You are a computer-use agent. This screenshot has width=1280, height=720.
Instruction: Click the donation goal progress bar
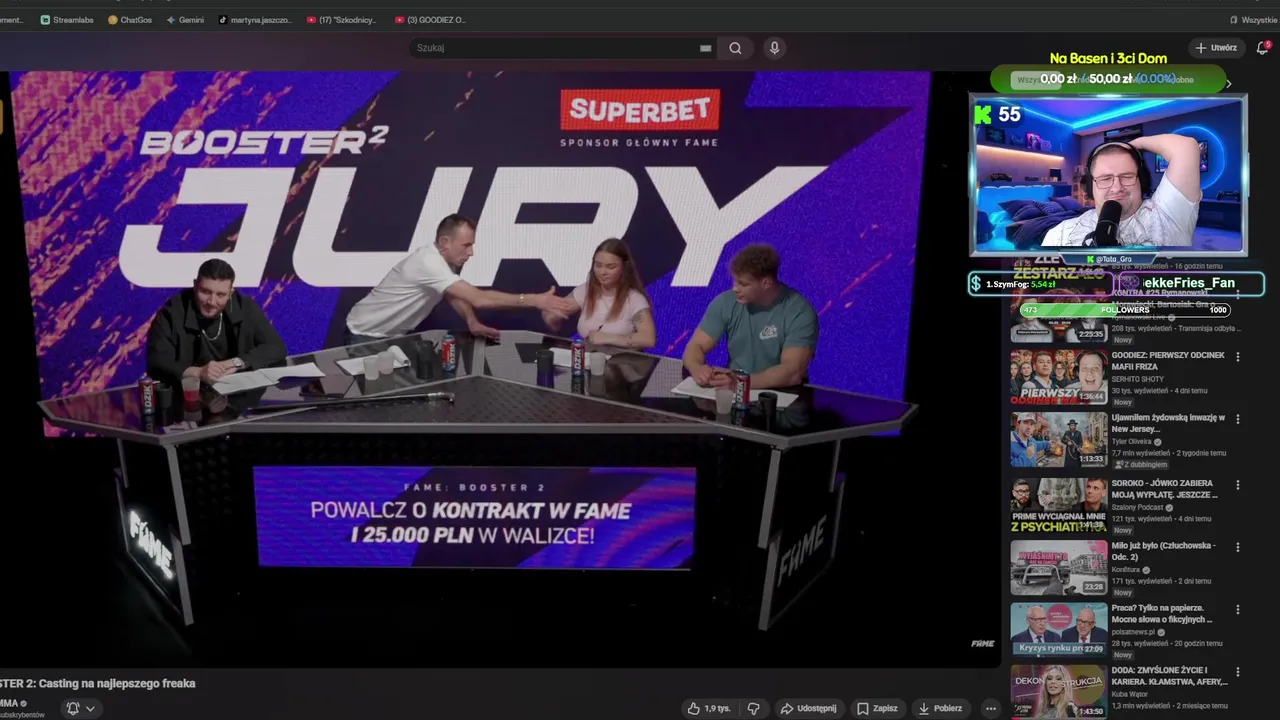[x=1108, y=79]
